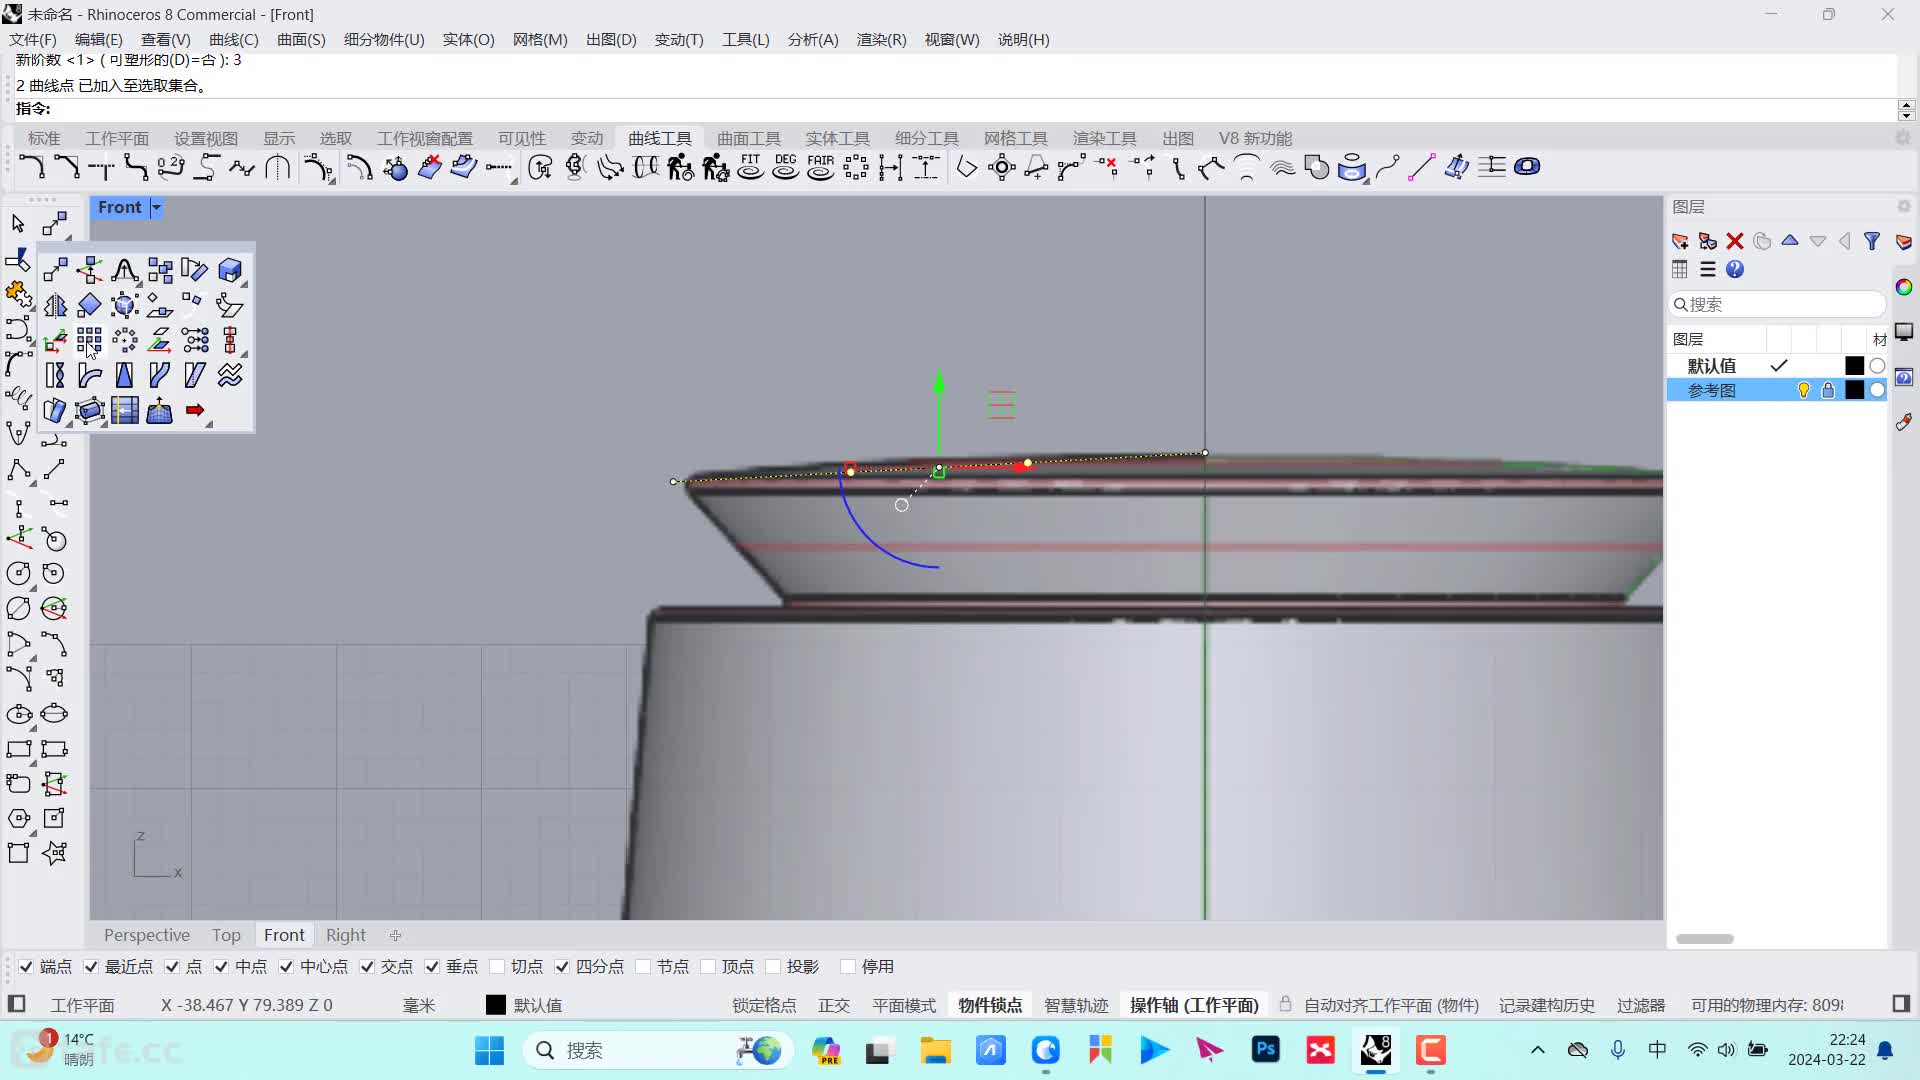Select the Scale 3D box tool
The width and height of the screenshot is (1920, 1080).
pyautogui.click(x=229, y=270)
